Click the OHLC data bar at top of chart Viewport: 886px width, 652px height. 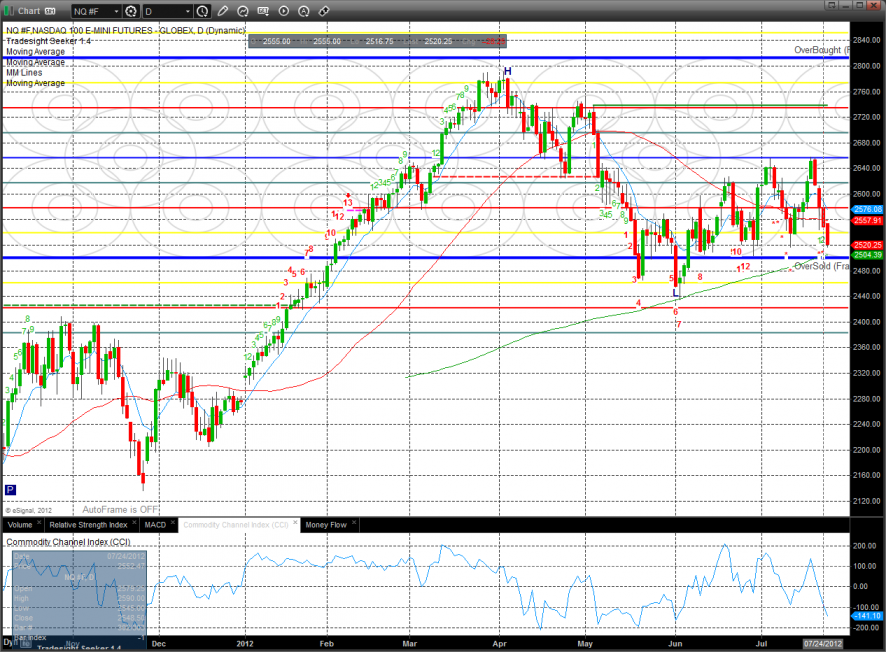pyautogui.click(x=377, y=41)
